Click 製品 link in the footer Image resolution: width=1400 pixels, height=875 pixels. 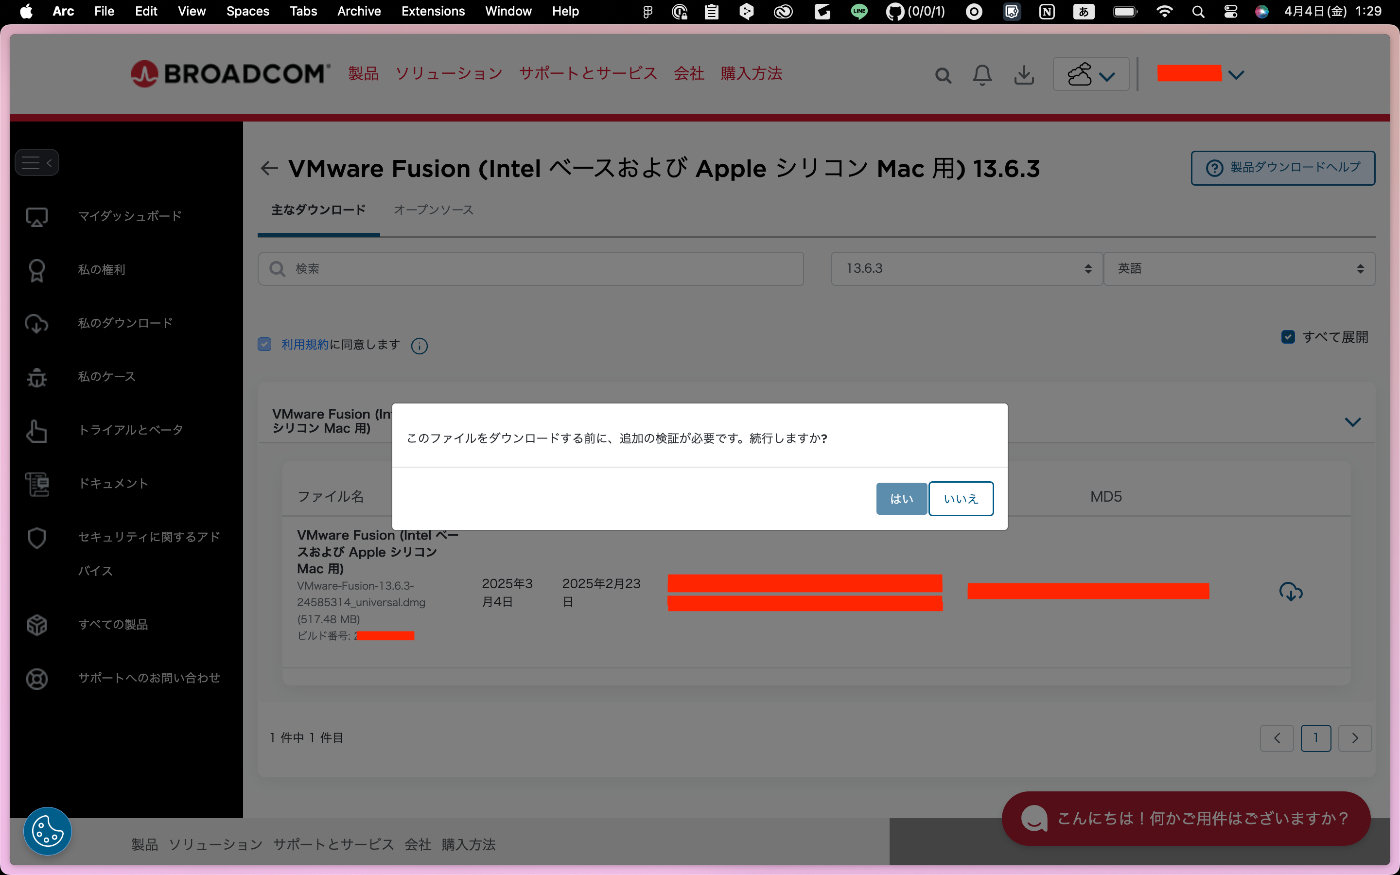(145, 845)
